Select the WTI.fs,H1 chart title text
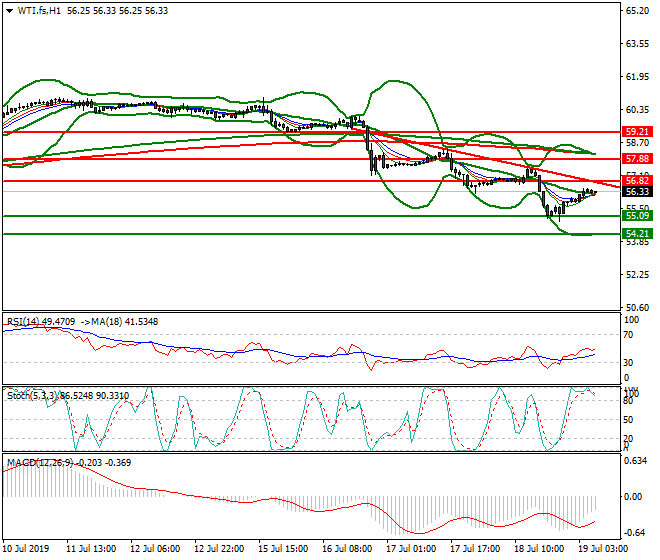The image size is (660, 560). pyautogui.click(x=39, y=11)
